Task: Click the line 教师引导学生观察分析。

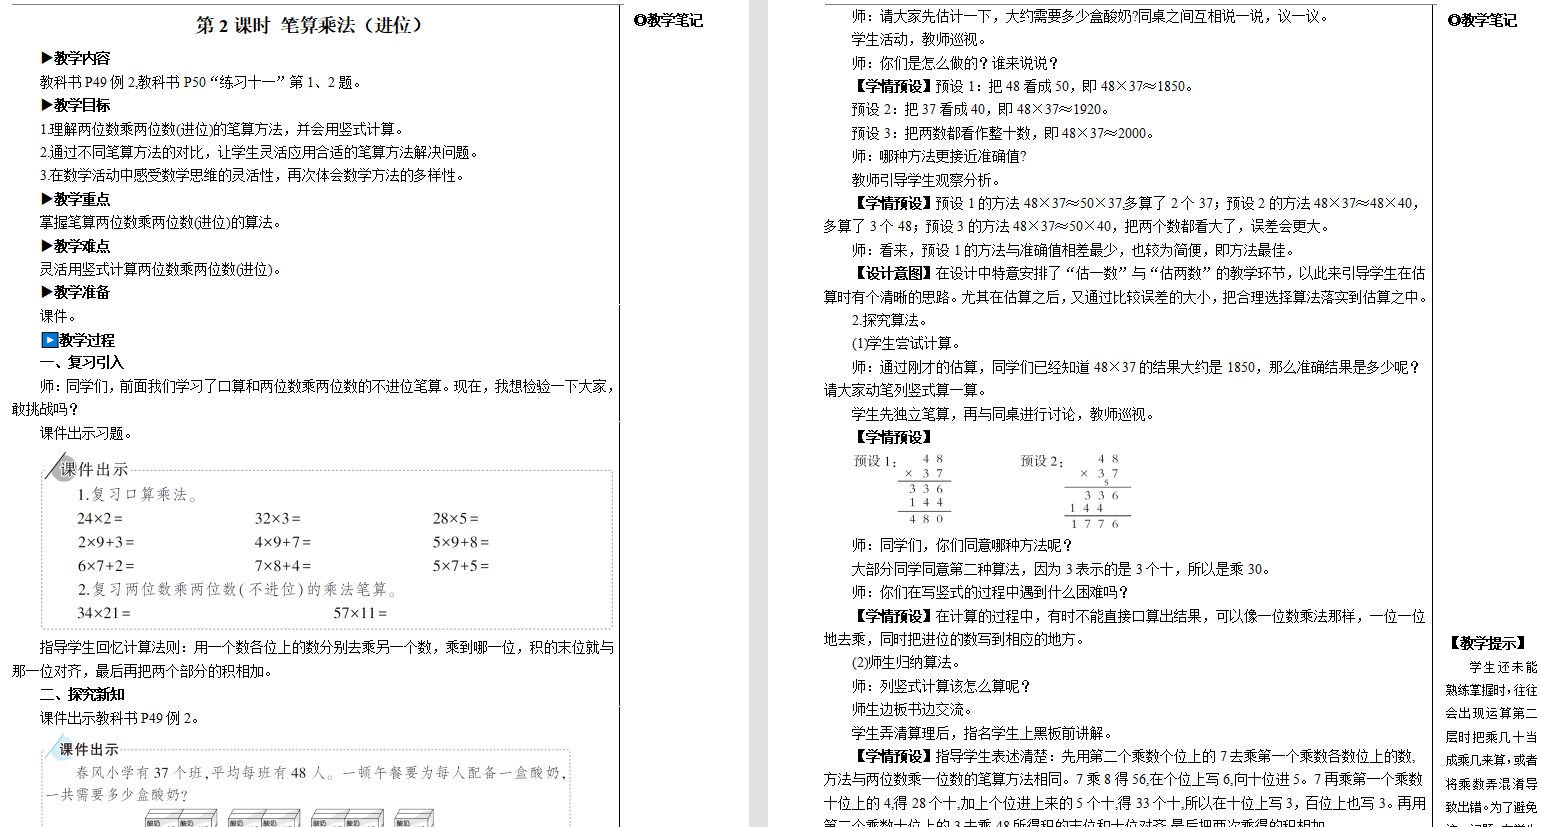Action: tap(925, 180)
